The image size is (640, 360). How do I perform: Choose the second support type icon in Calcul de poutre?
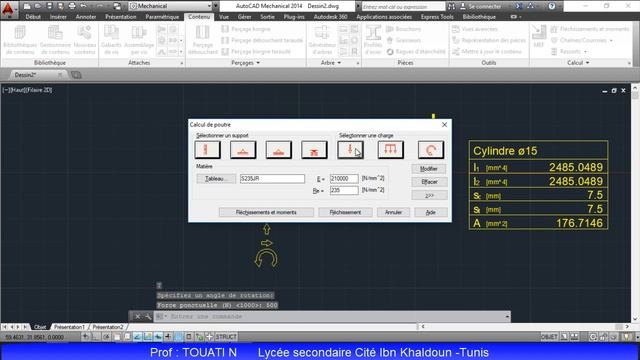(x=243, y=150)
